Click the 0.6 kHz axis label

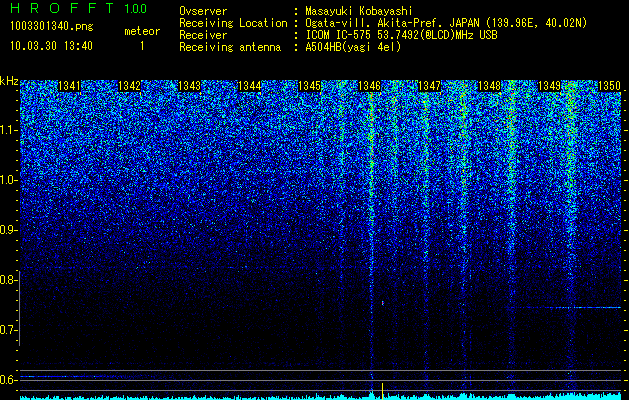pyautogui.click(x=8, y=380)
